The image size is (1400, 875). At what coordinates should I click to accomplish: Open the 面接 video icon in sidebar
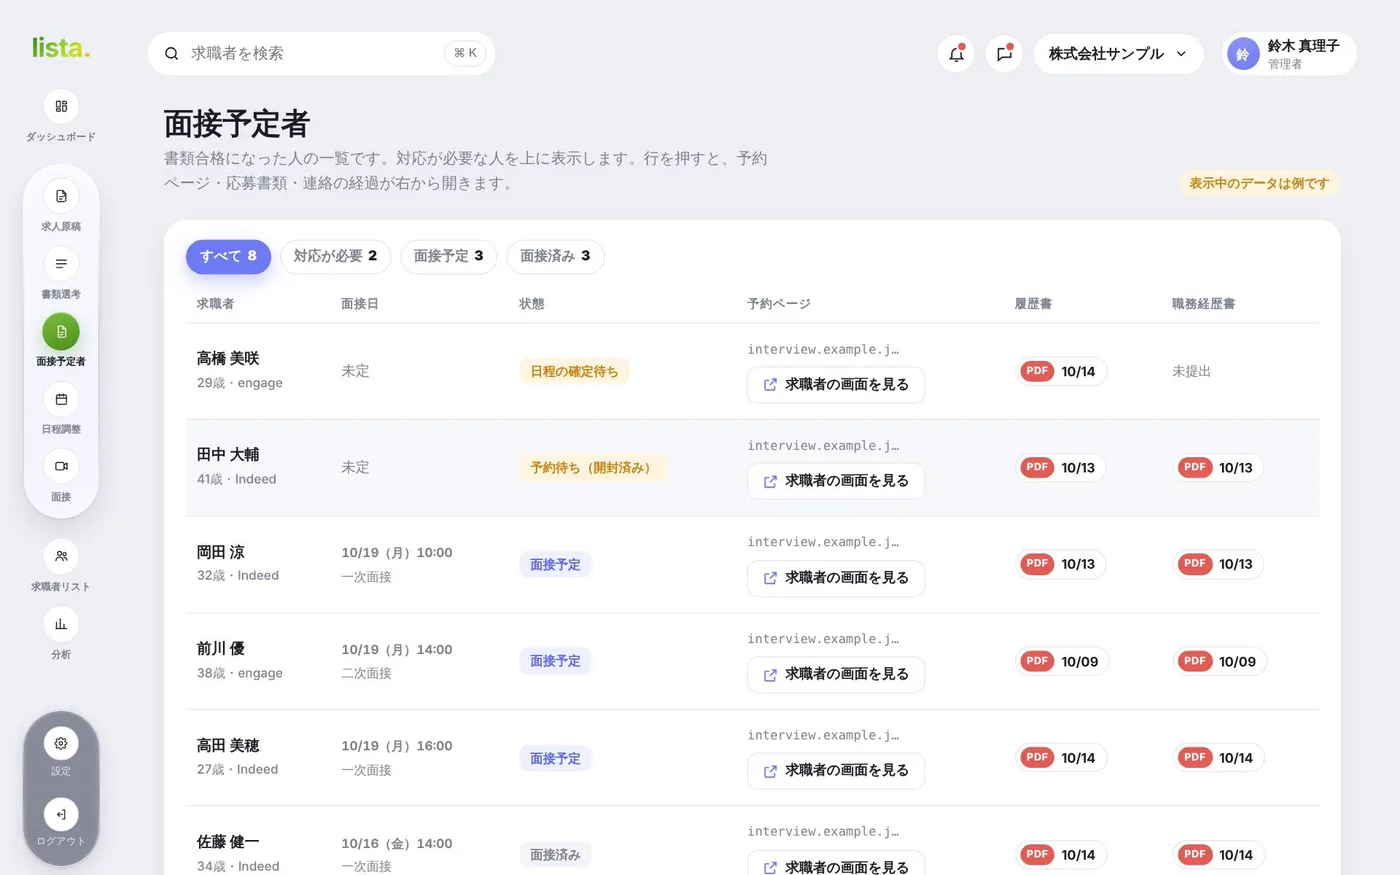click(x=61, y=467)
